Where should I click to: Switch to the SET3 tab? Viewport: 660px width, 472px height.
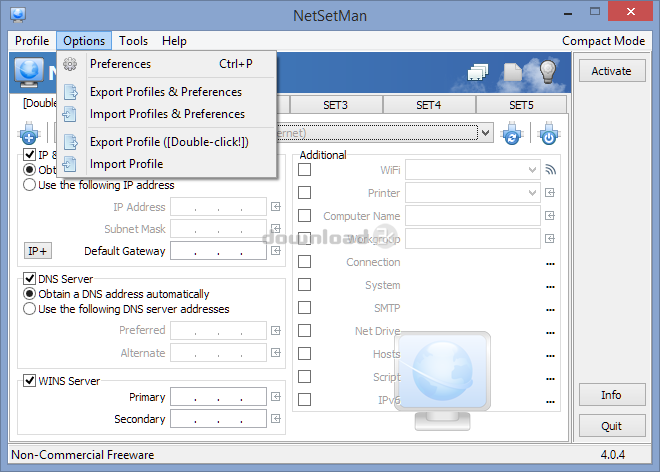pyautogui.click(x=335, y=105)
